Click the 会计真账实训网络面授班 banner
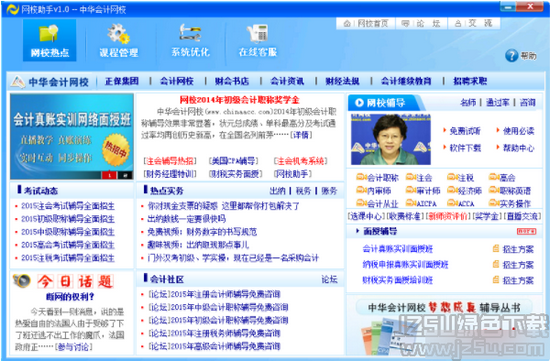Image resolution: width=550 pixels, height=361 pixels. [x=72, y=136]
